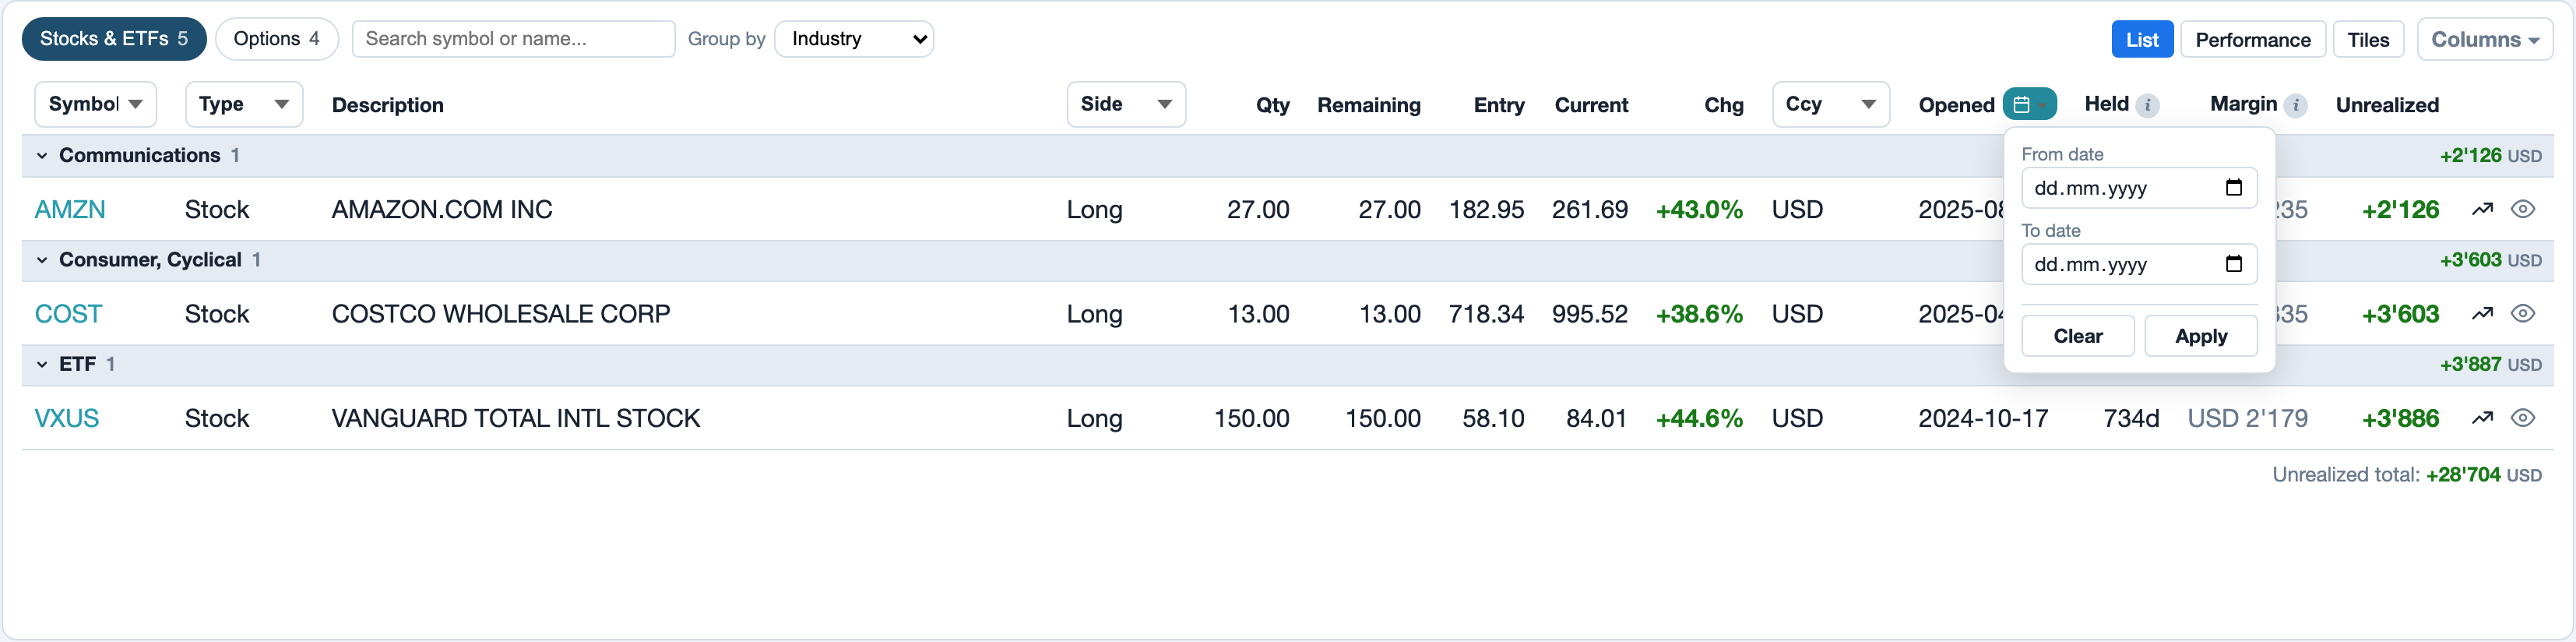Toggle the eye icon on VXUS row
This screenshot has height=642, width=2576.
(x=2523, y=418)
